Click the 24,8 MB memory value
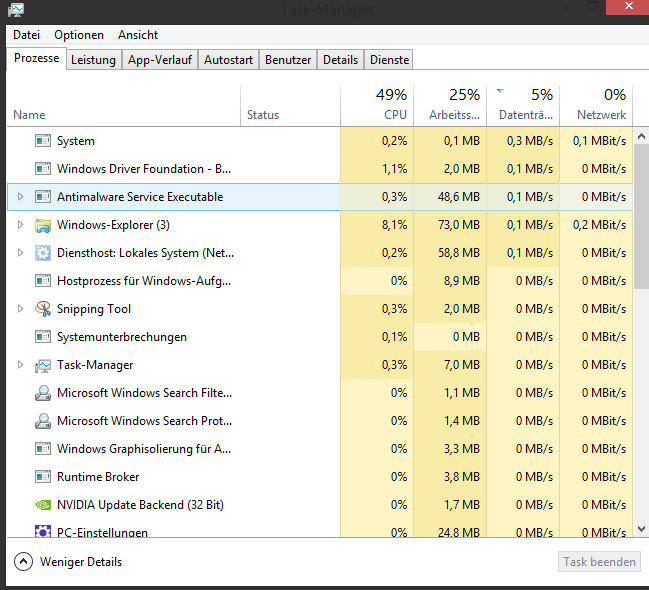This screenshot has height=590, width=649. pos(459,532)
